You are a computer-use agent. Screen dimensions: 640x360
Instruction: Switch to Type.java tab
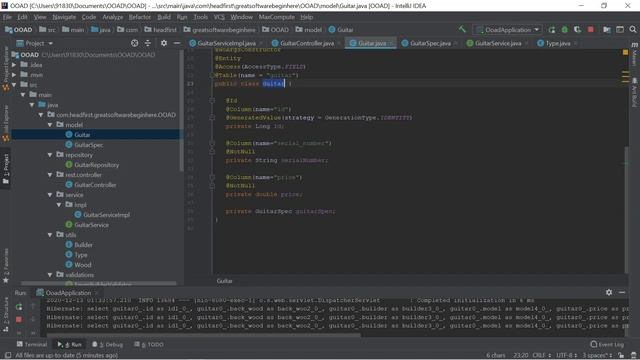(558, 43)
